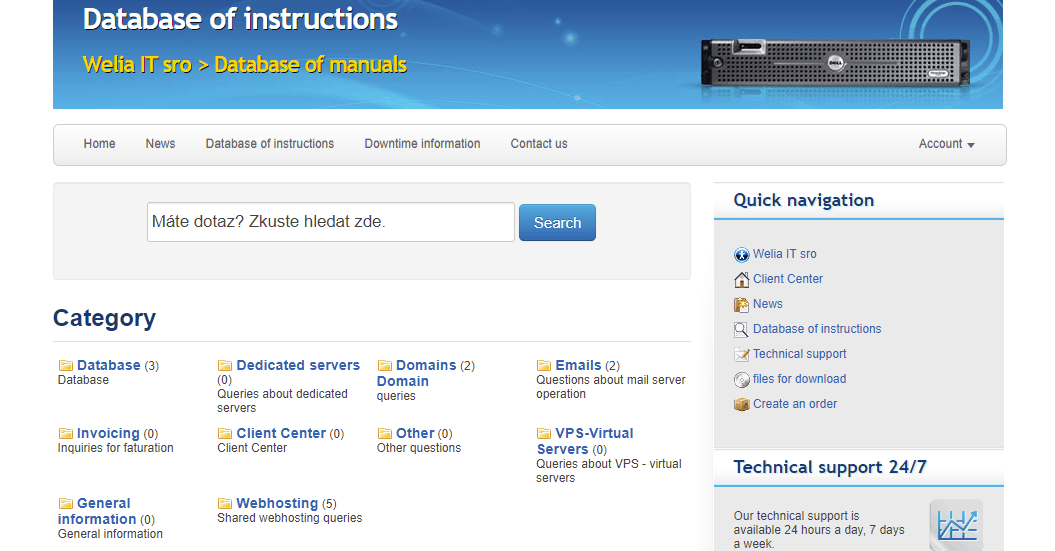Follow Database of instructions quick navigation link
This screenshot has height=551, width=1055.
point(817,329)
